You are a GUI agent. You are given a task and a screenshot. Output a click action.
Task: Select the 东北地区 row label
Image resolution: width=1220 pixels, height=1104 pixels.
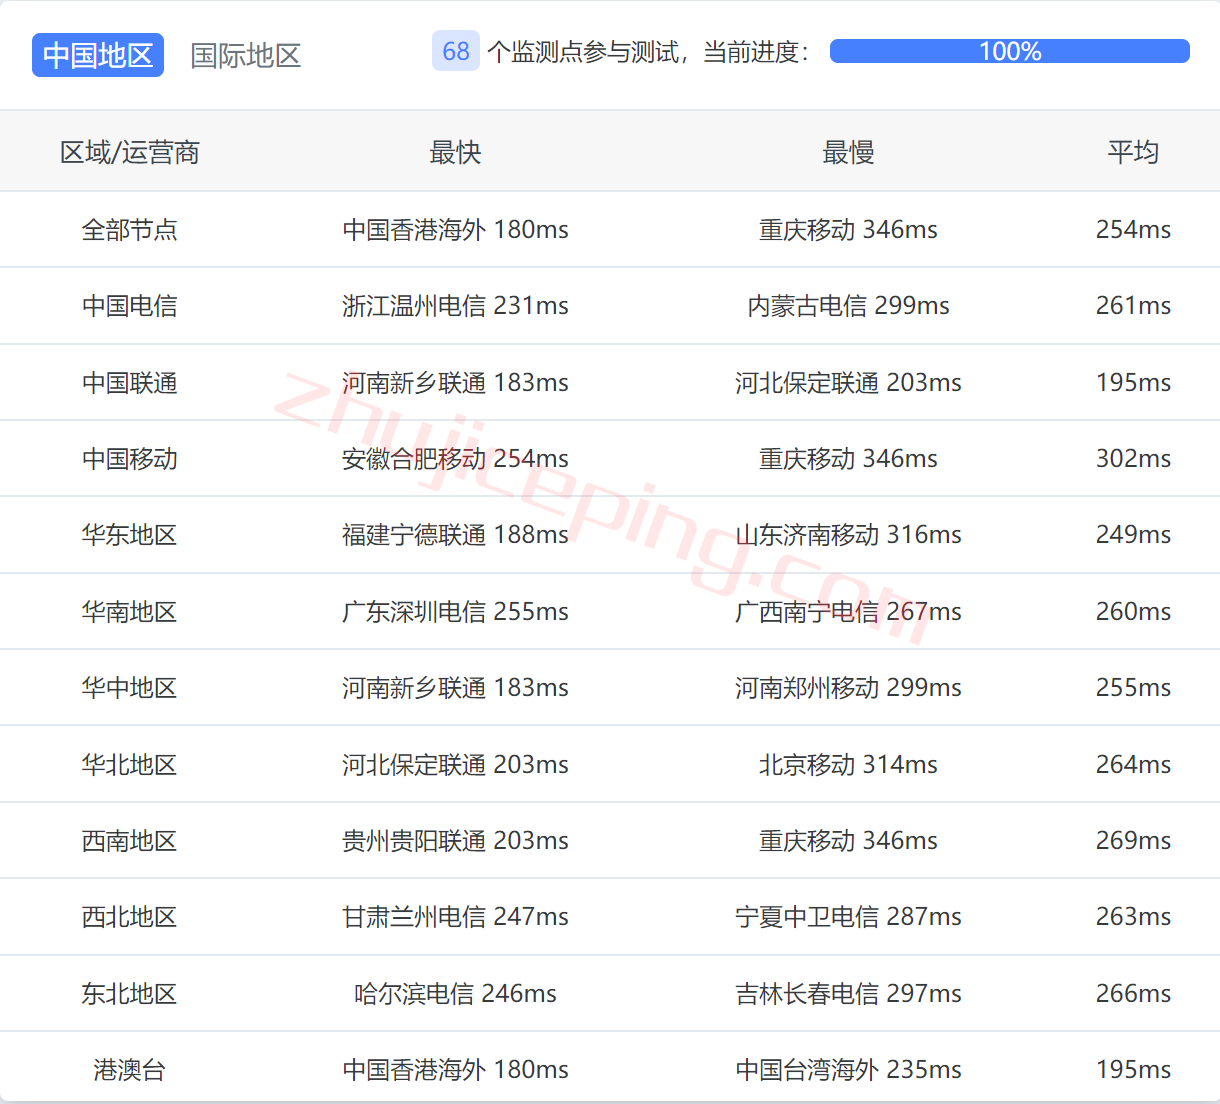[x=130, y=994]
